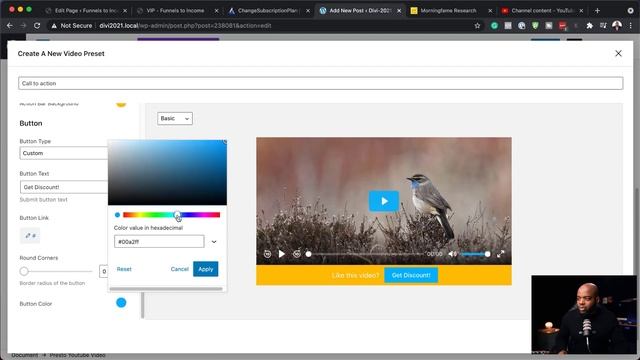
Task: Click the Round Corners number box
Action: coord(104,271)
